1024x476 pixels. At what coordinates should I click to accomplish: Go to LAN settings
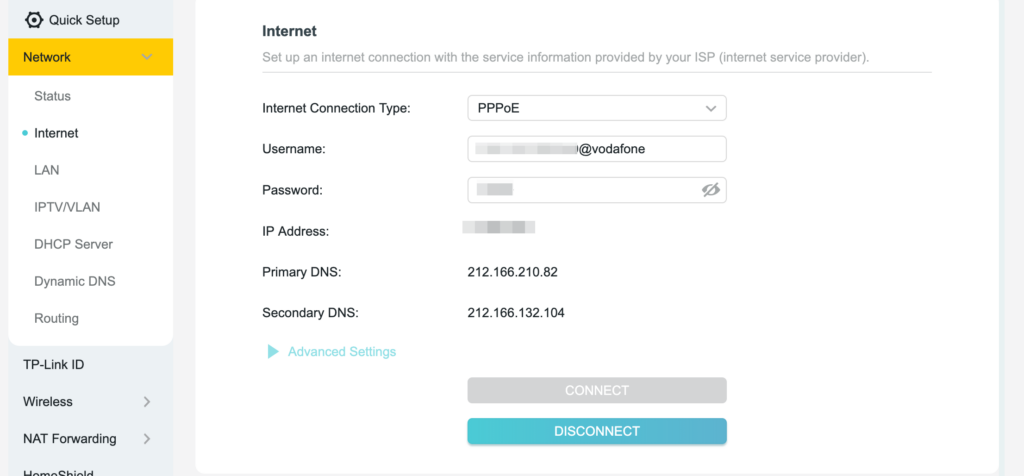tap(47, 170)
